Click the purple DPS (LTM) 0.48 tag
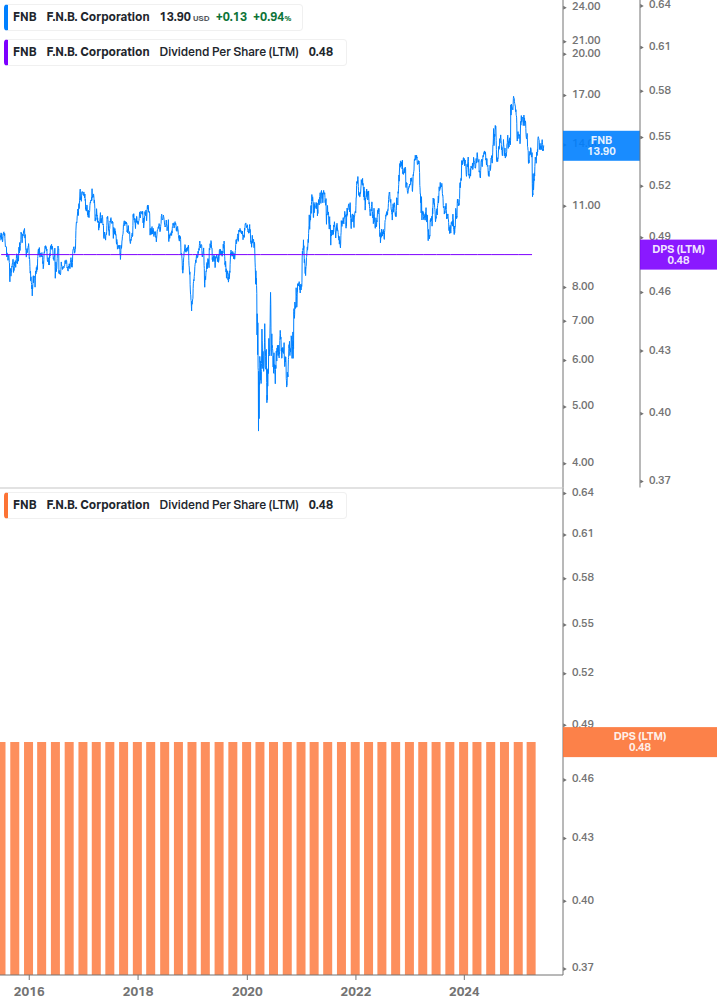The height and width of the screenshot is (1005, 717). point(678,254)
